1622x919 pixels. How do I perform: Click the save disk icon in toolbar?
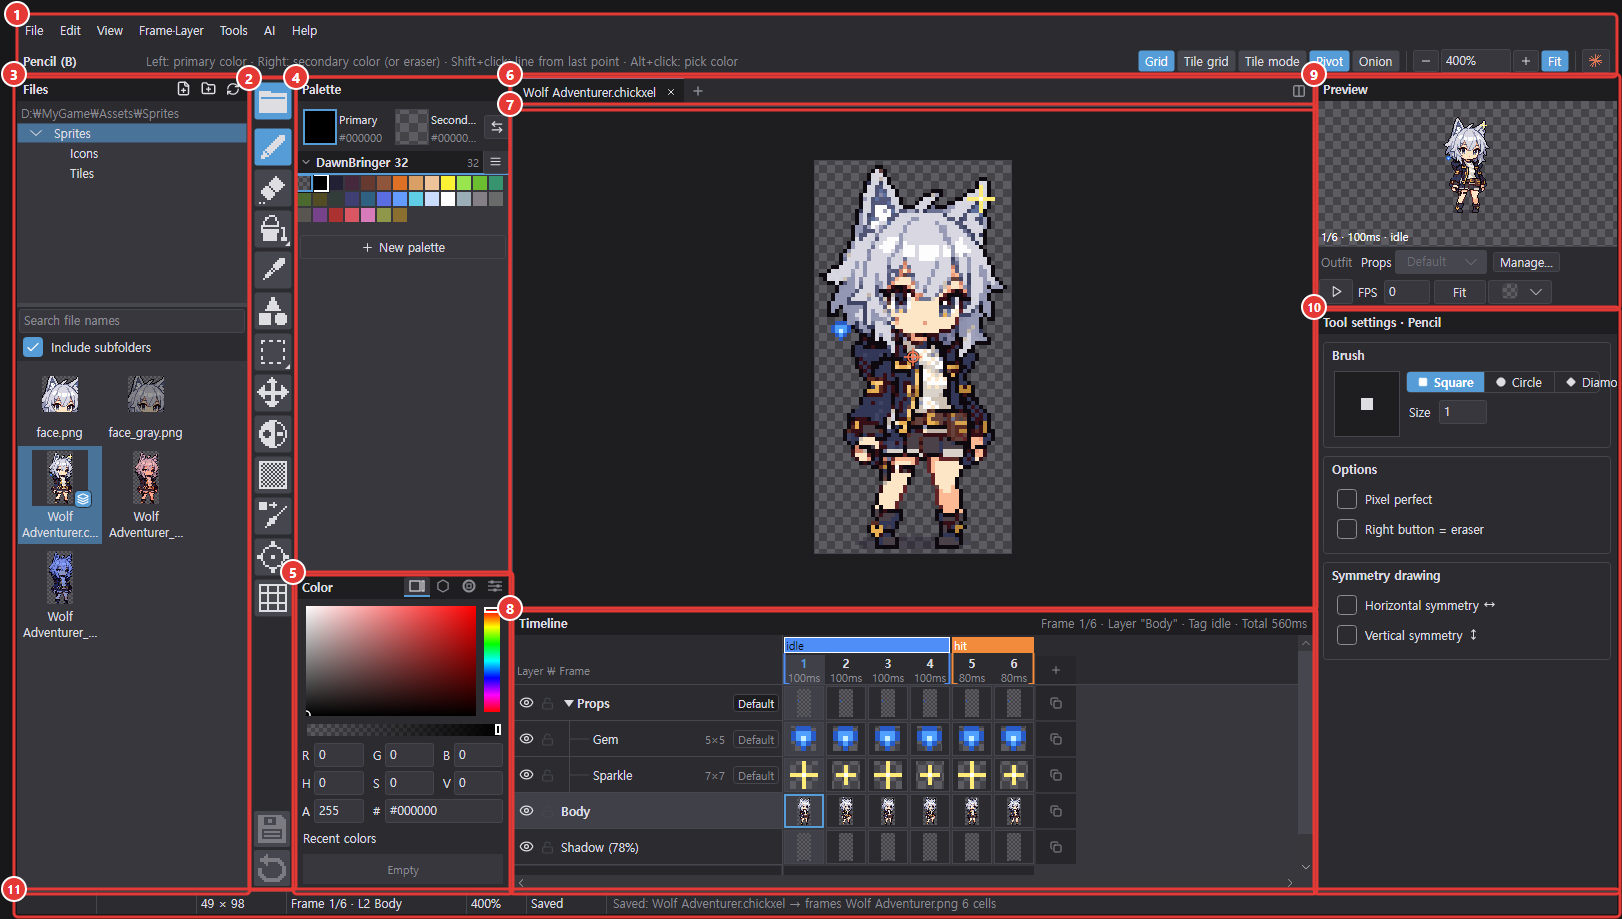point(272,829)
